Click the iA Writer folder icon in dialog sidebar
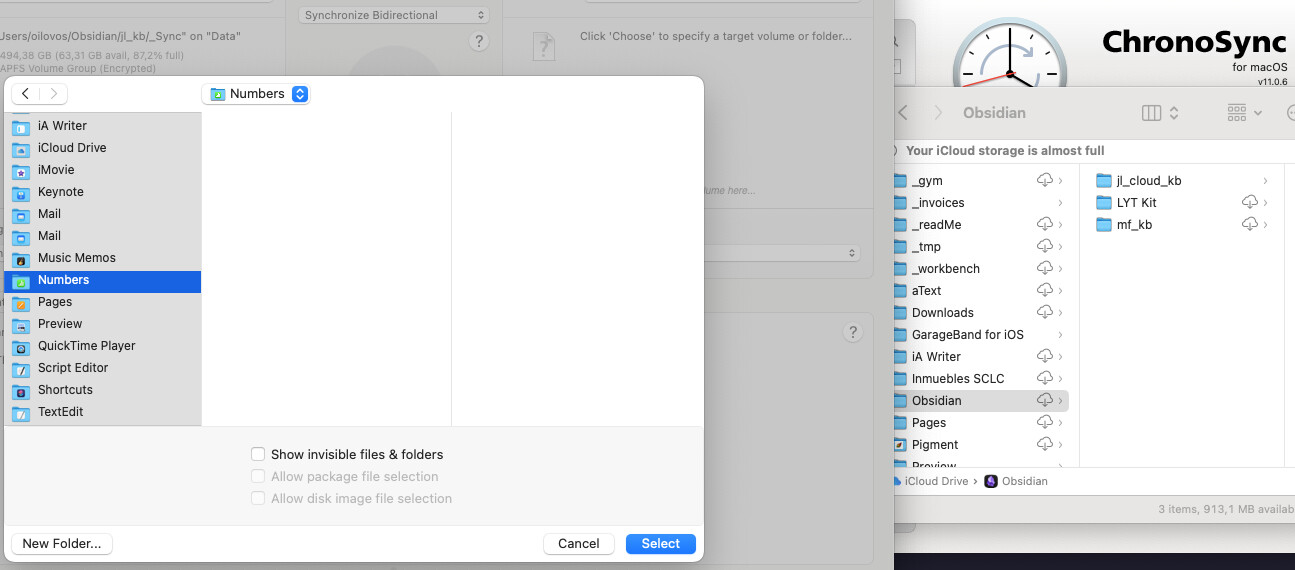Screen dimensions: 1295x570 point(21,126)
